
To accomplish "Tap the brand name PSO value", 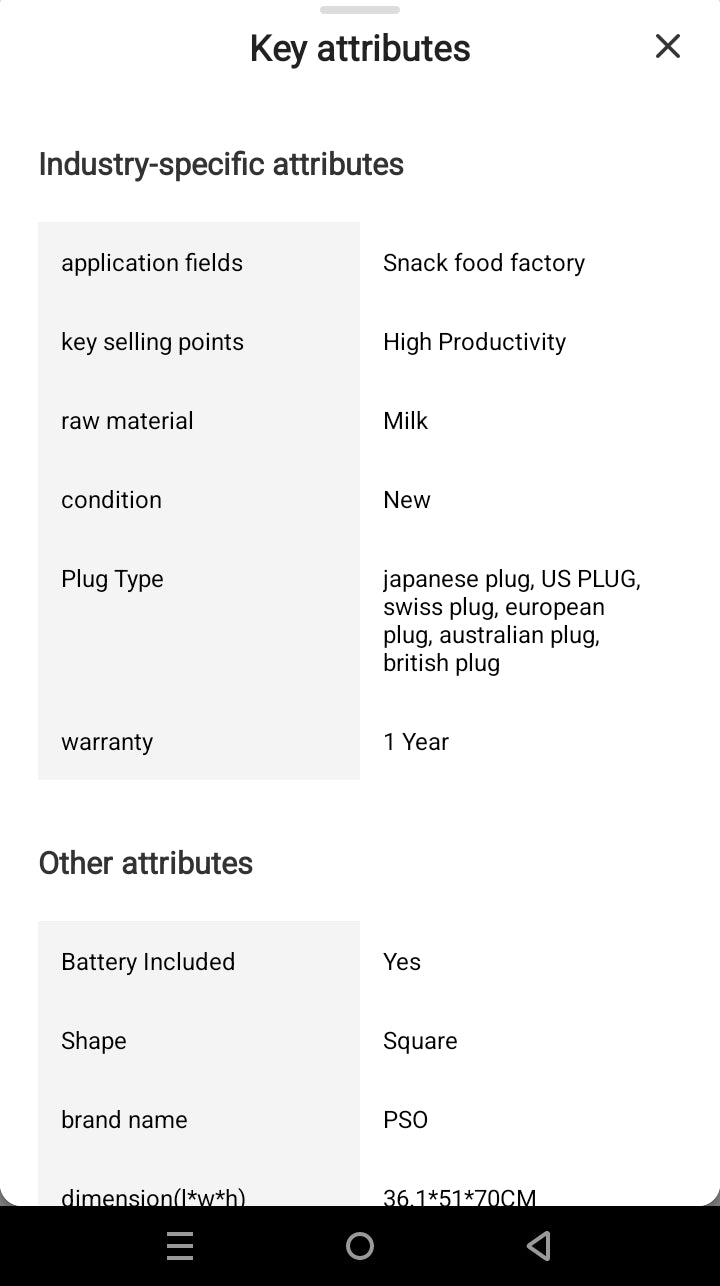I will coord(405,1120).
